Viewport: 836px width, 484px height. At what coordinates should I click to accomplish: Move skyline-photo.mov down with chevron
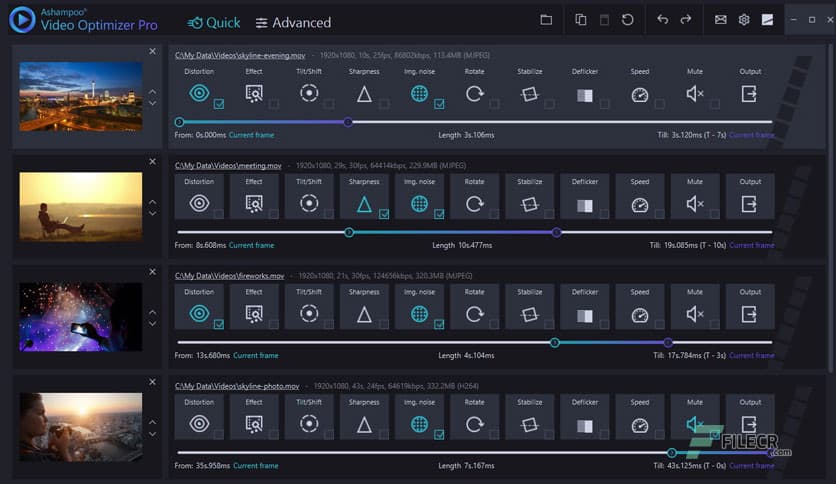point(152,434)
